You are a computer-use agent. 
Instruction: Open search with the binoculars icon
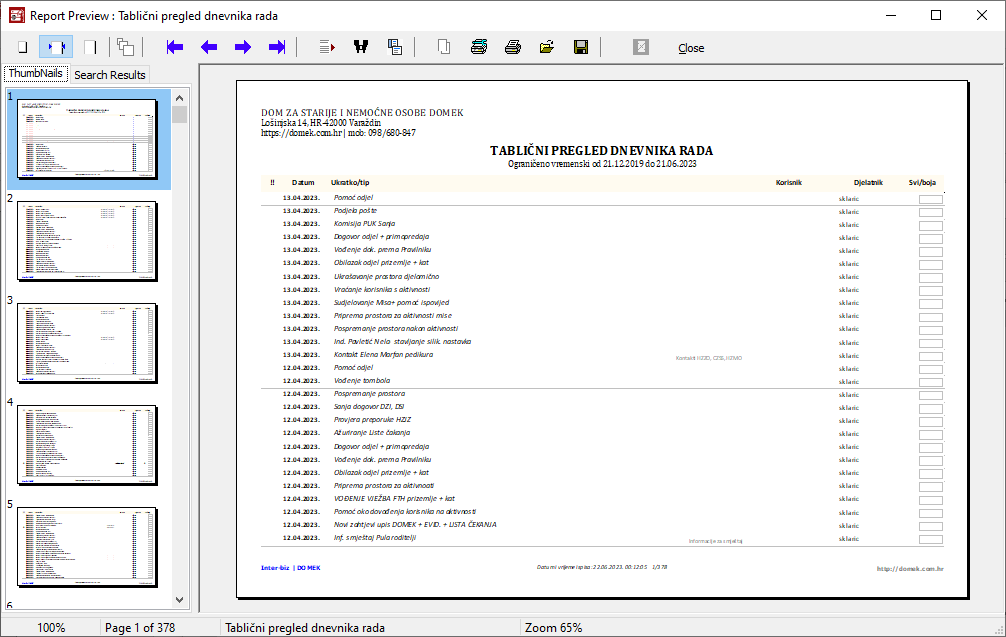pos(361,47)
